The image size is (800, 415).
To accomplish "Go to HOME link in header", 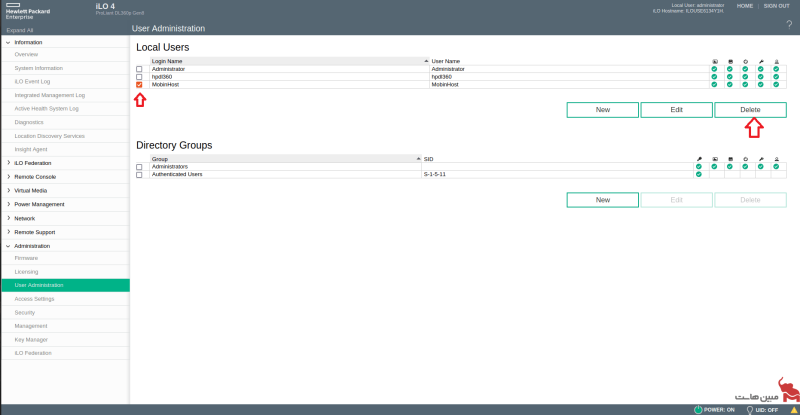I will (x=745, y=6).
